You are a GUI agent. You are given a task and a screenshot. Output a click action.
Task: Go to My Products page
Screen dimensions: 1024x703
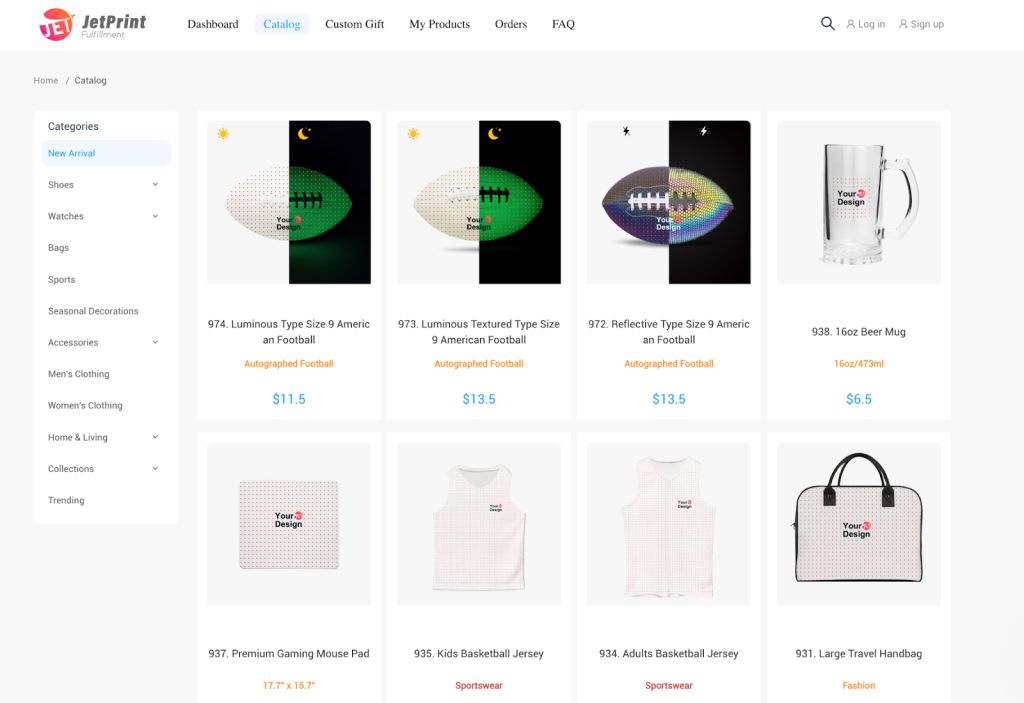coord(439,24)
